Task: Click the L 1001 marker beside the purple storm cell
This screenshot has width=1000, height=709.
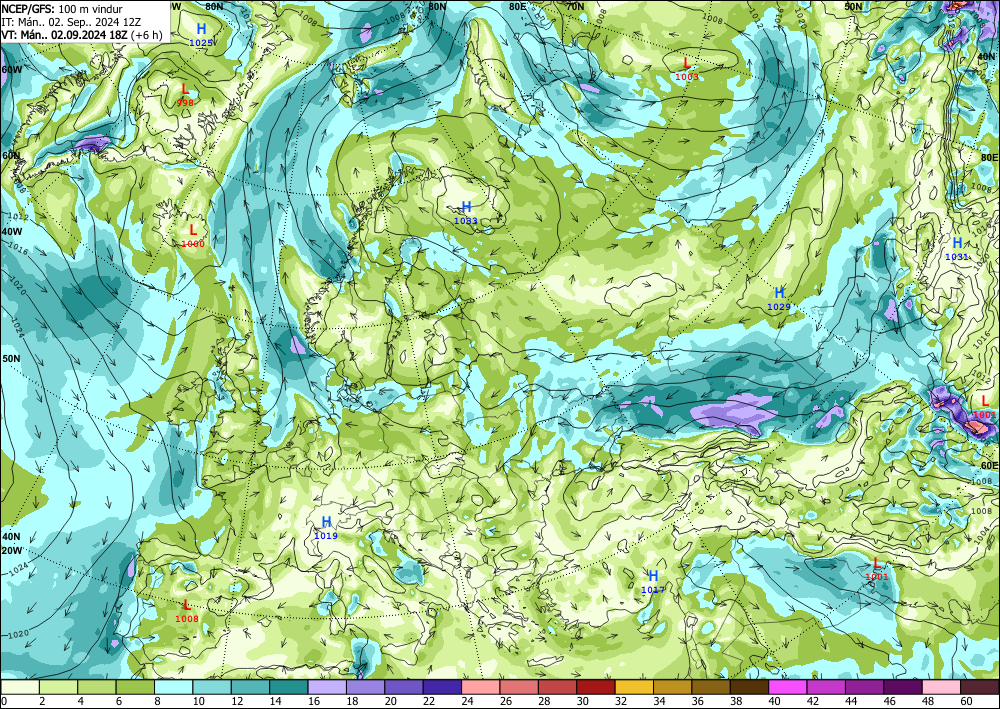Action: coord(985,401)
